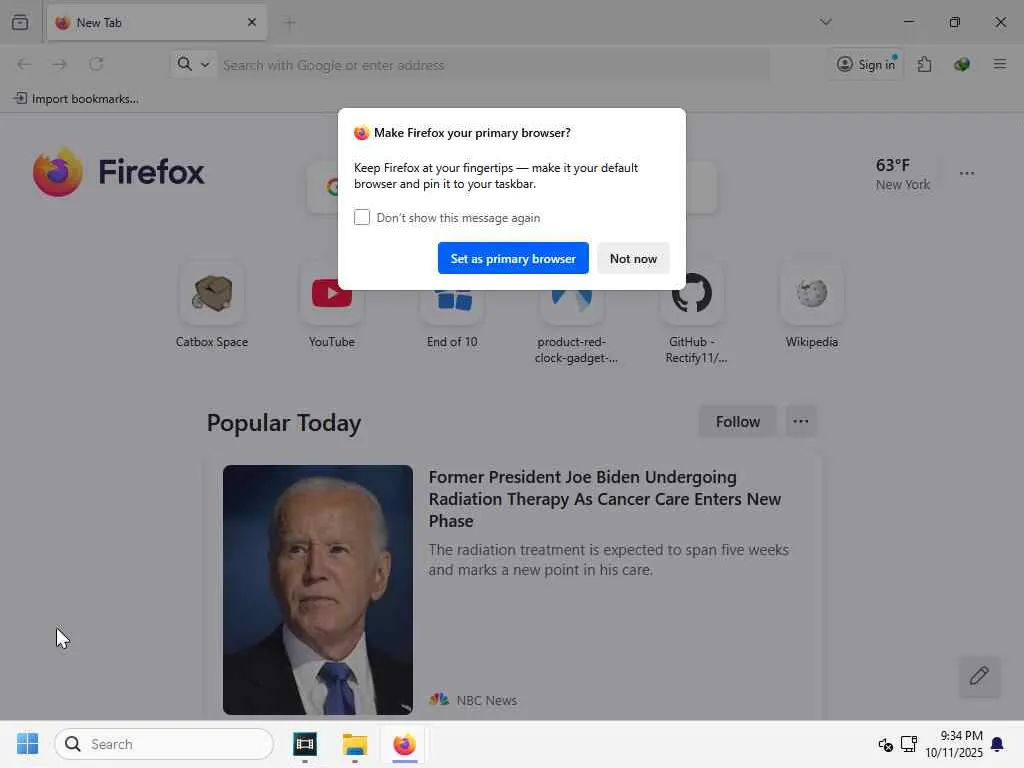Open notifications bell icon

pyautogui.click(x=997, y=744)
